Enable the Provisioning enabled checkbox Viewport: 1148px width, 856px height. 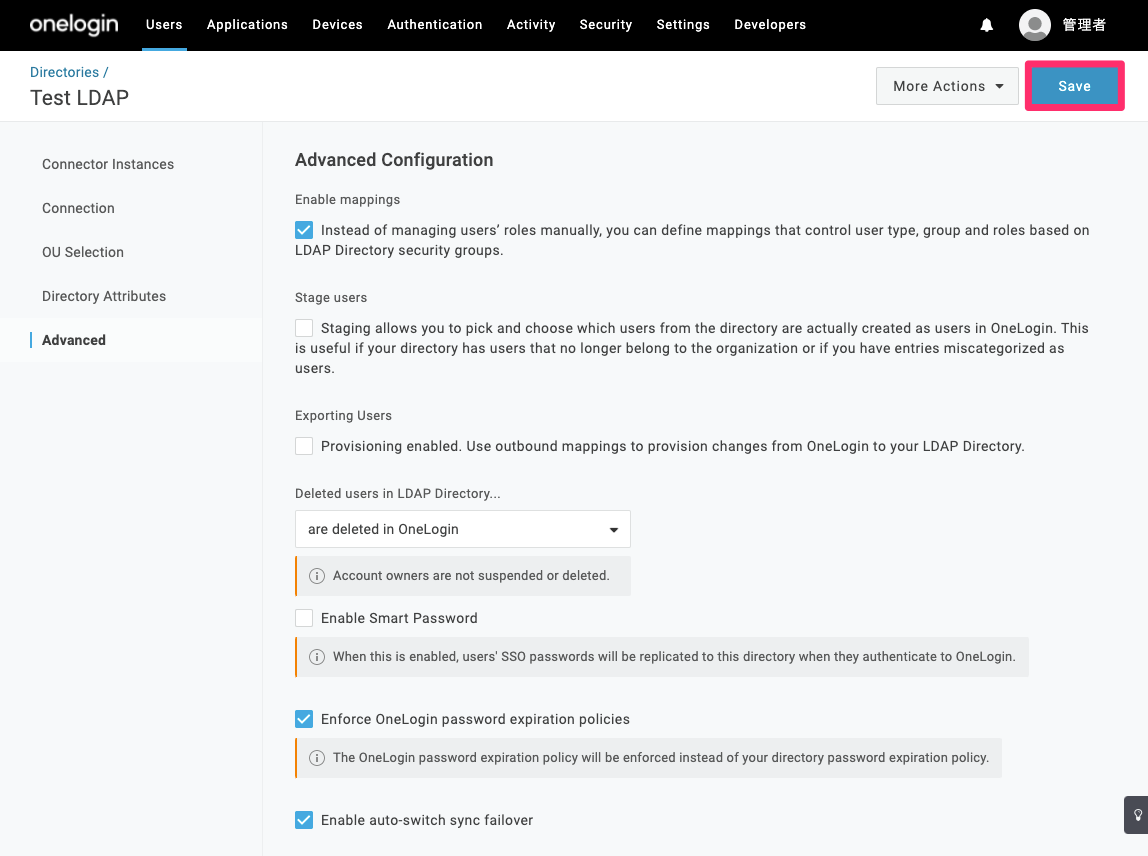click(304, 446)
